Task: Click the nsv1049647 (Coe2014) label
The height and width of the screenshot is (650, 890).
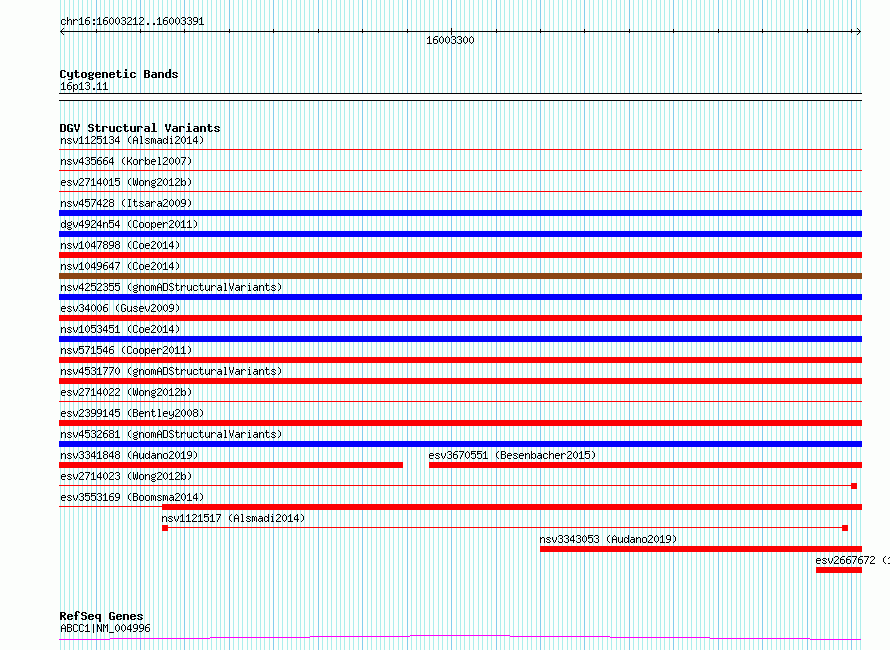Action: 120,266
